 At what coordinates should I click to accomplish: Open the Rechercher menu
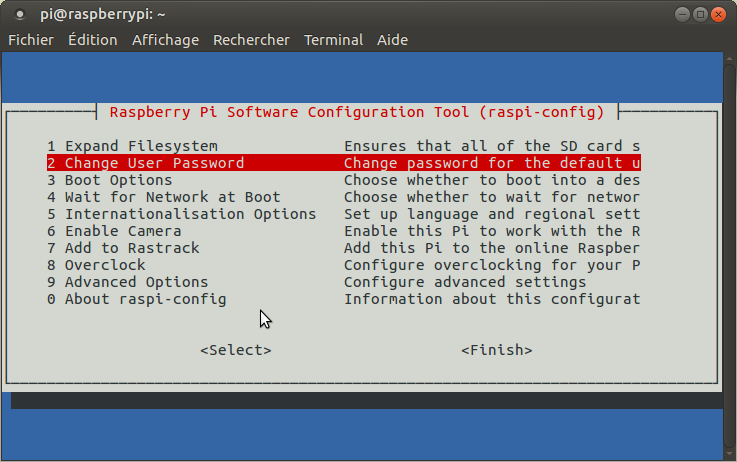tap(251, 40)
